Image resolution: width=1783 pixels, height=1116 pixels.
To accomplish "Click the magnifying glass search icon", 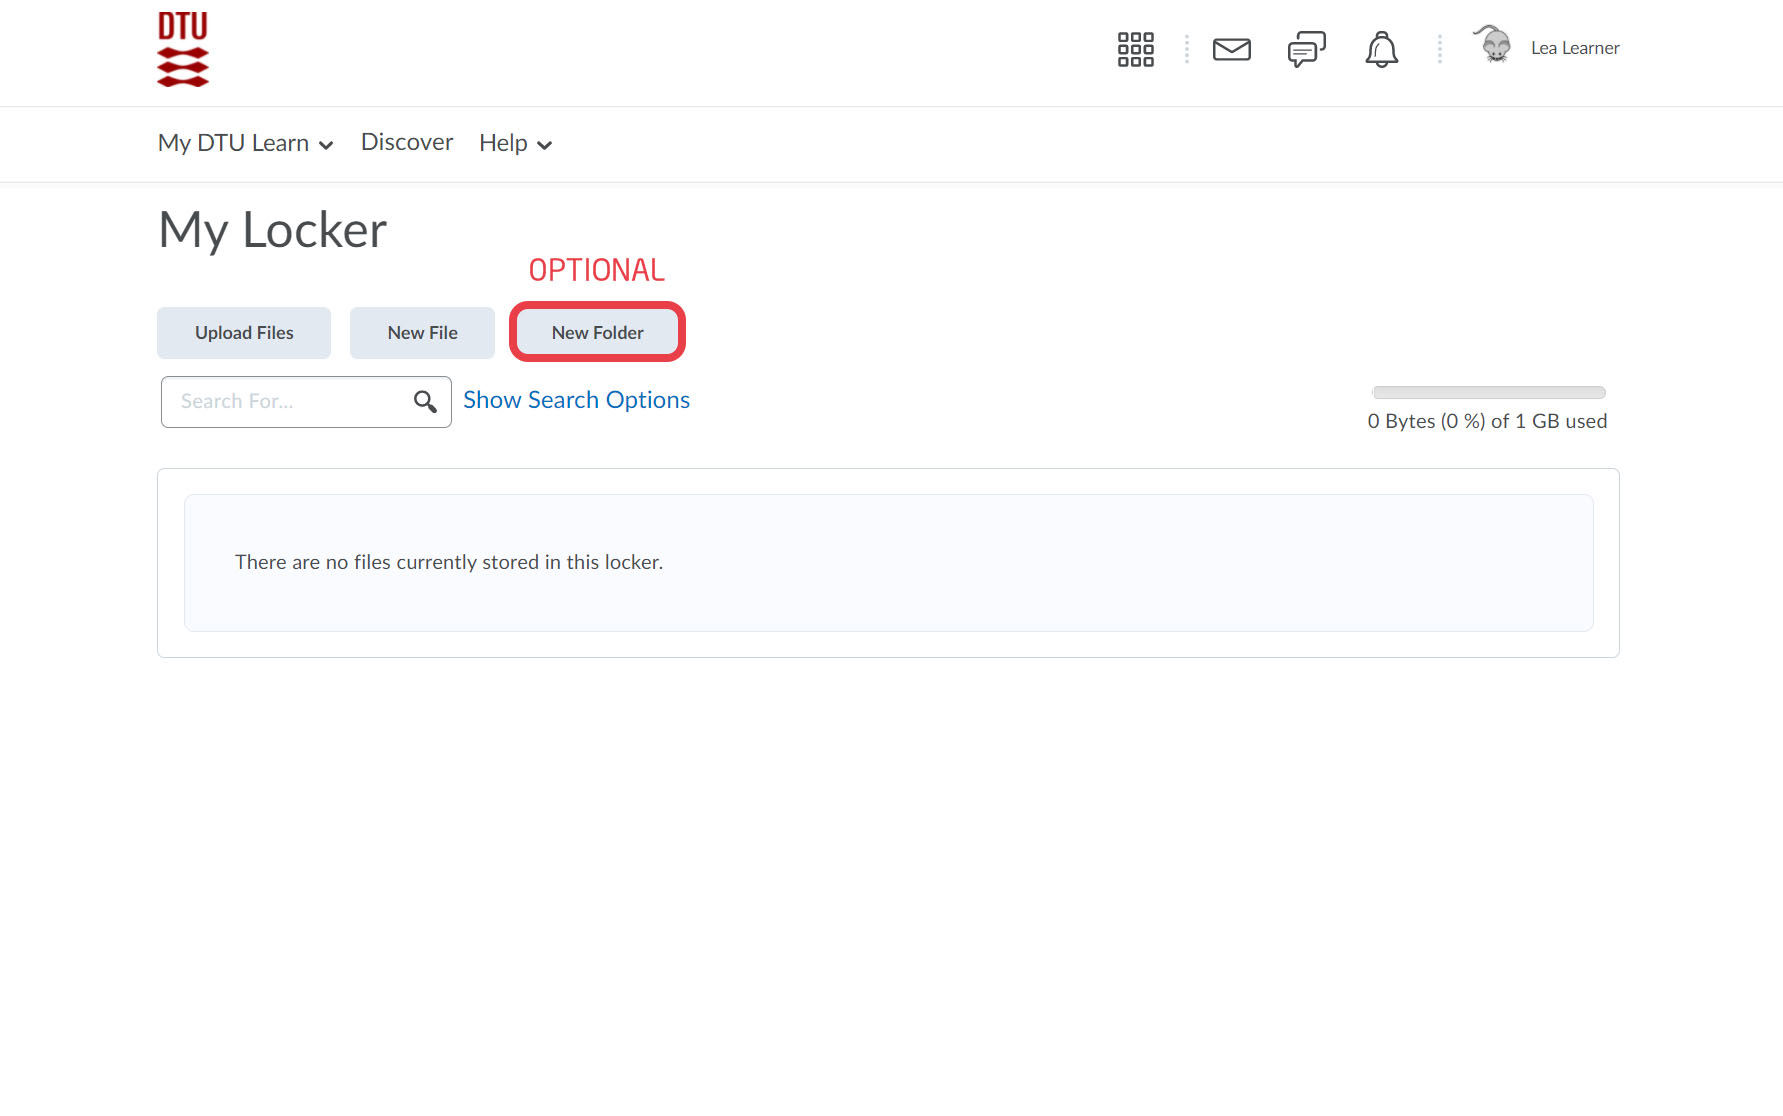I will pos(425,402).
